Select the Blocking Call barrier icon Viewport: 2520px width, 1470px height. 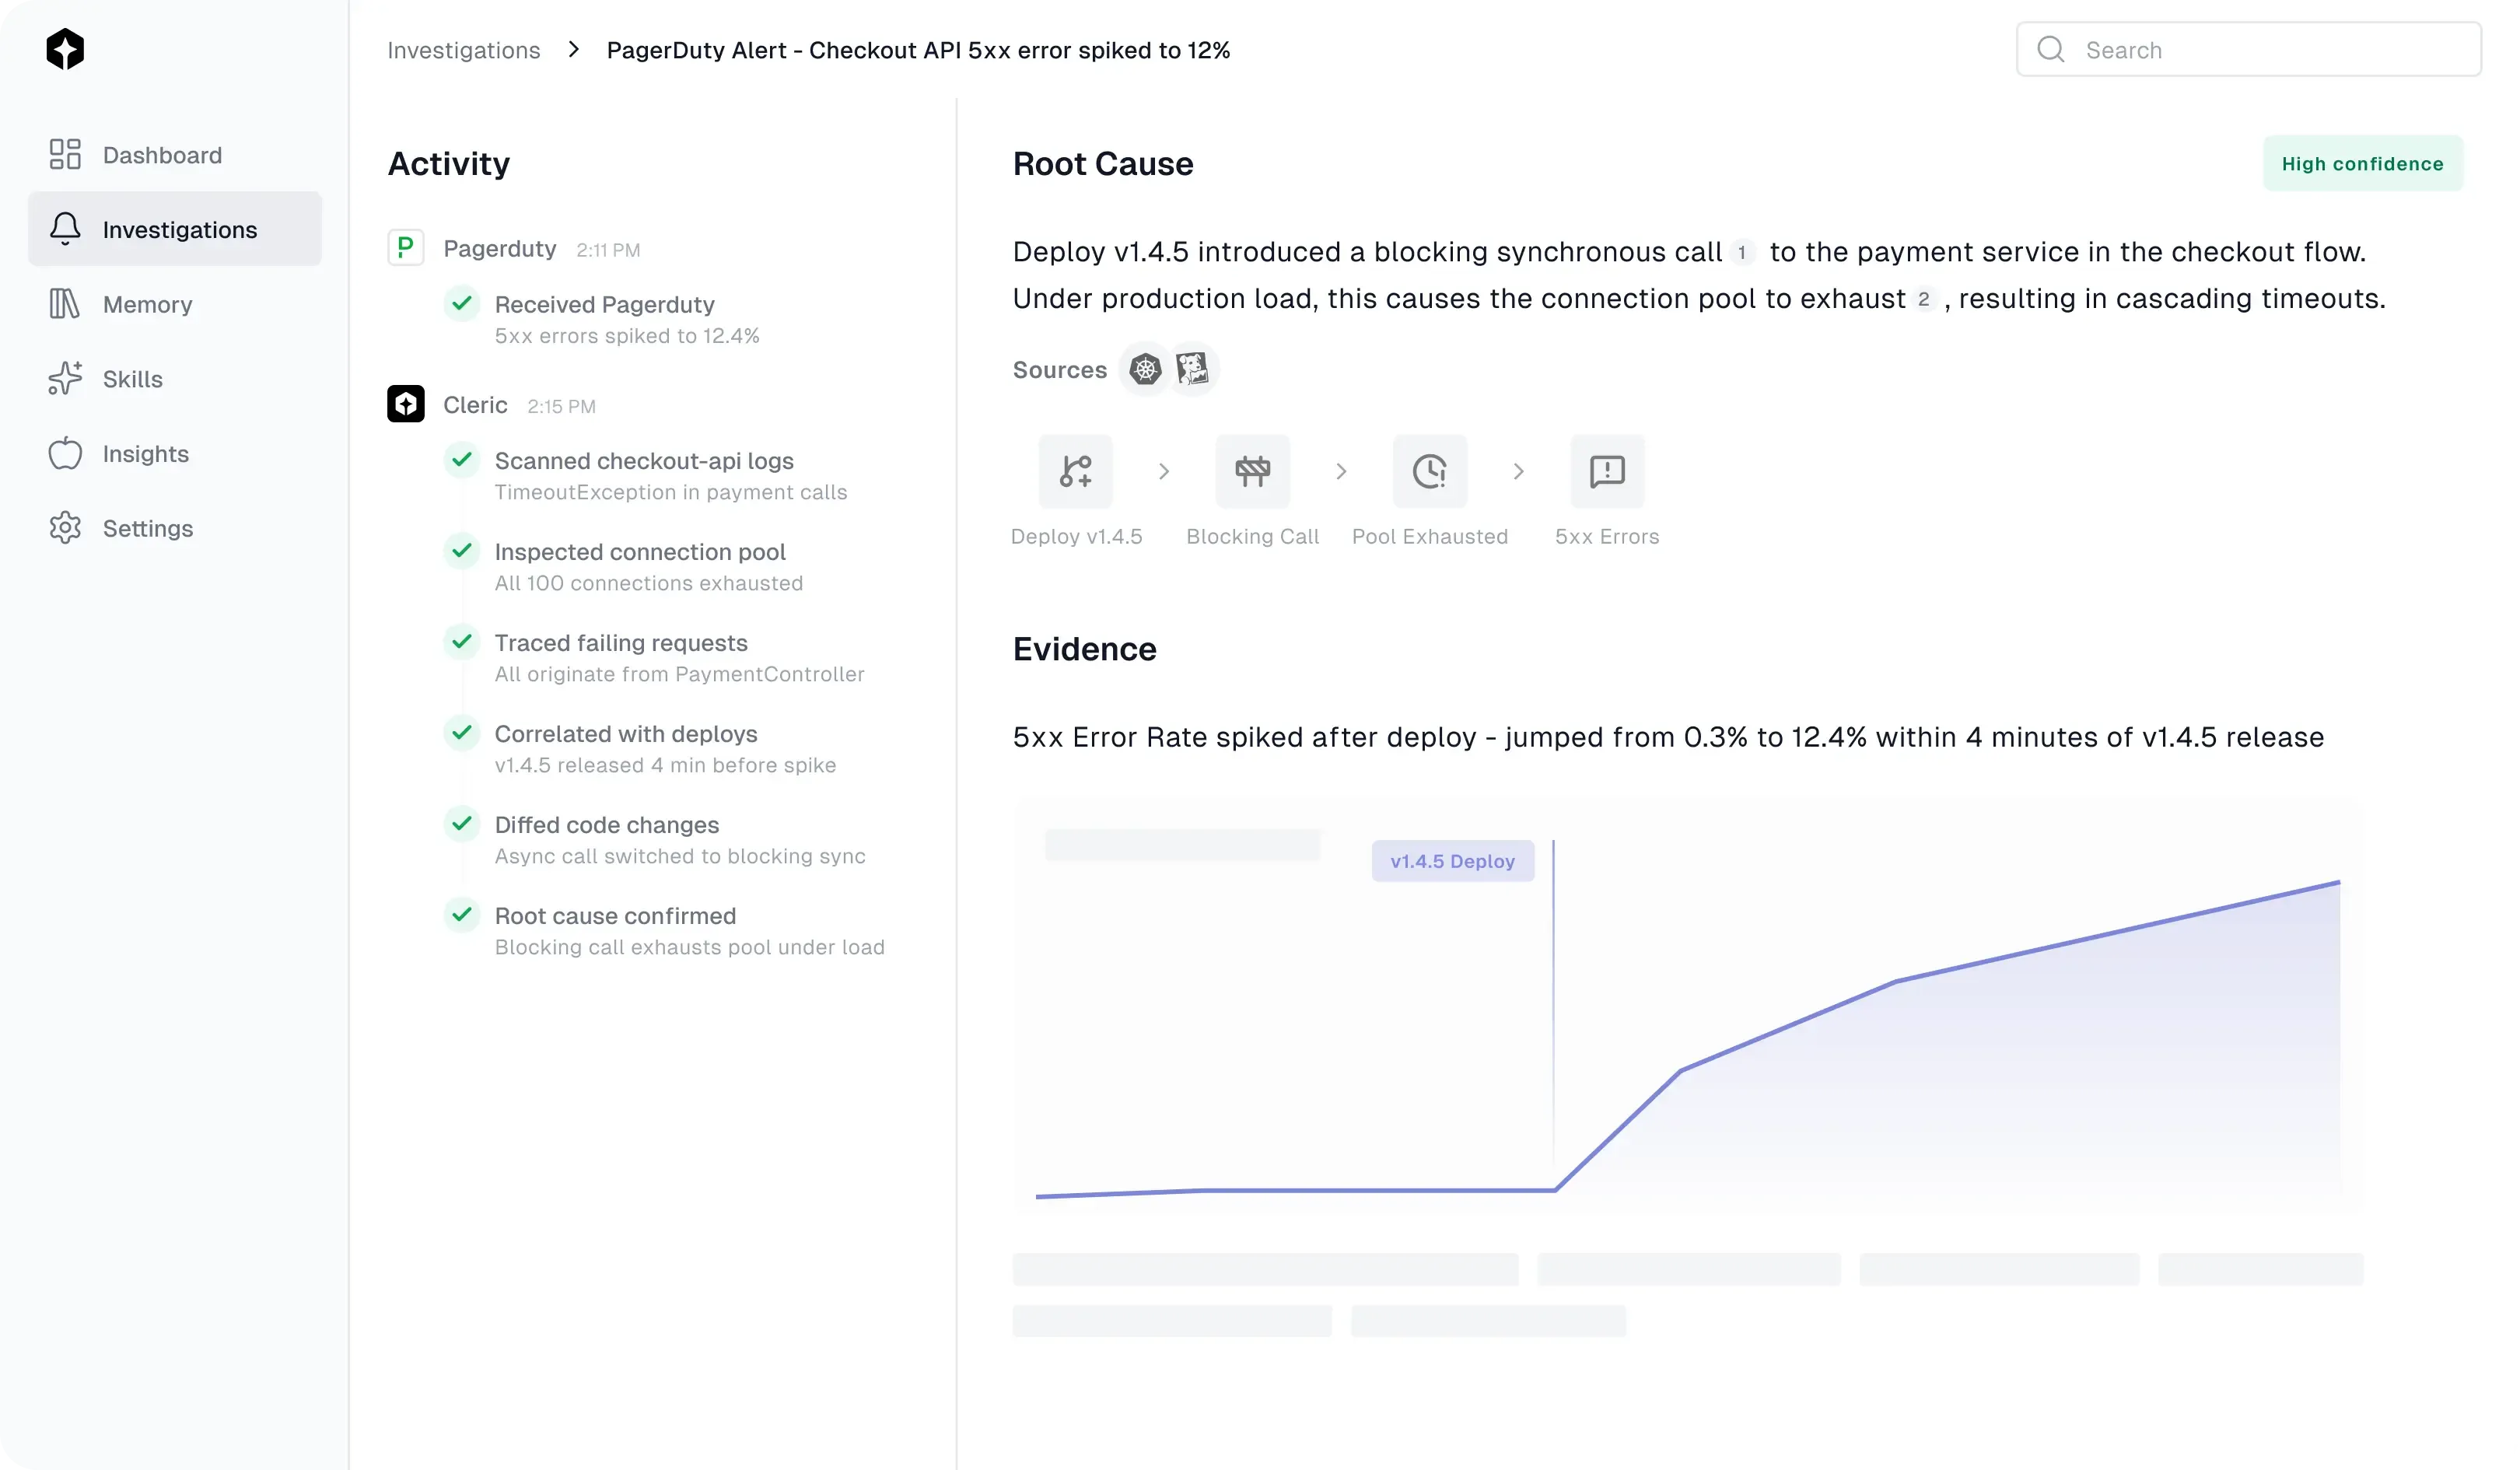pos(1252,471)
